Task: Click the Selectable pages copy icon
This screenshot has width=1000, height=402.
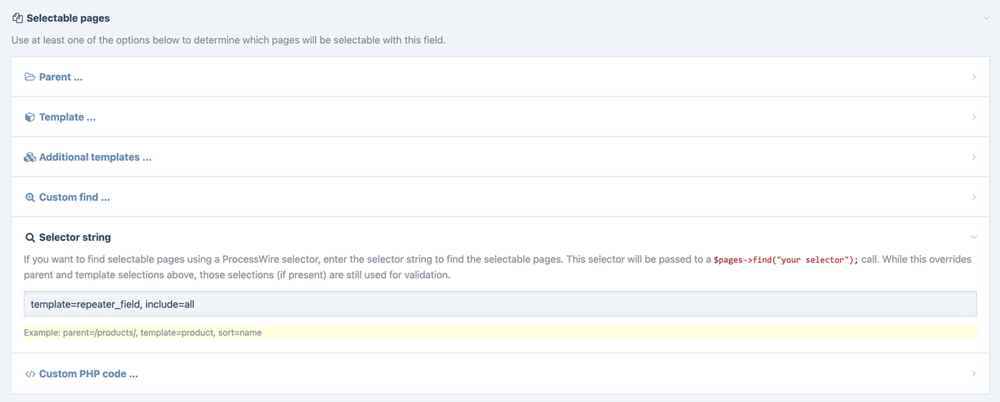Action: tap(18, 18)
